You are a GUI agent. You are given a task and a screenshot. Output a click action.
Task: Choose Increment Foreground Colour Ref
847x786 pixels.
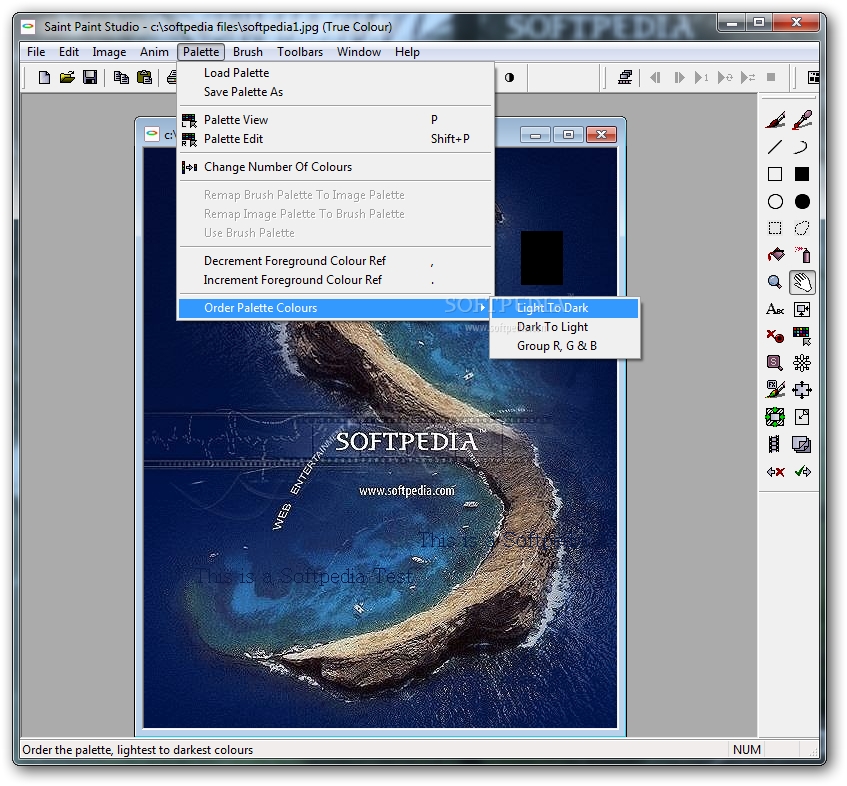pyautogui.click(x=335, y=280)
